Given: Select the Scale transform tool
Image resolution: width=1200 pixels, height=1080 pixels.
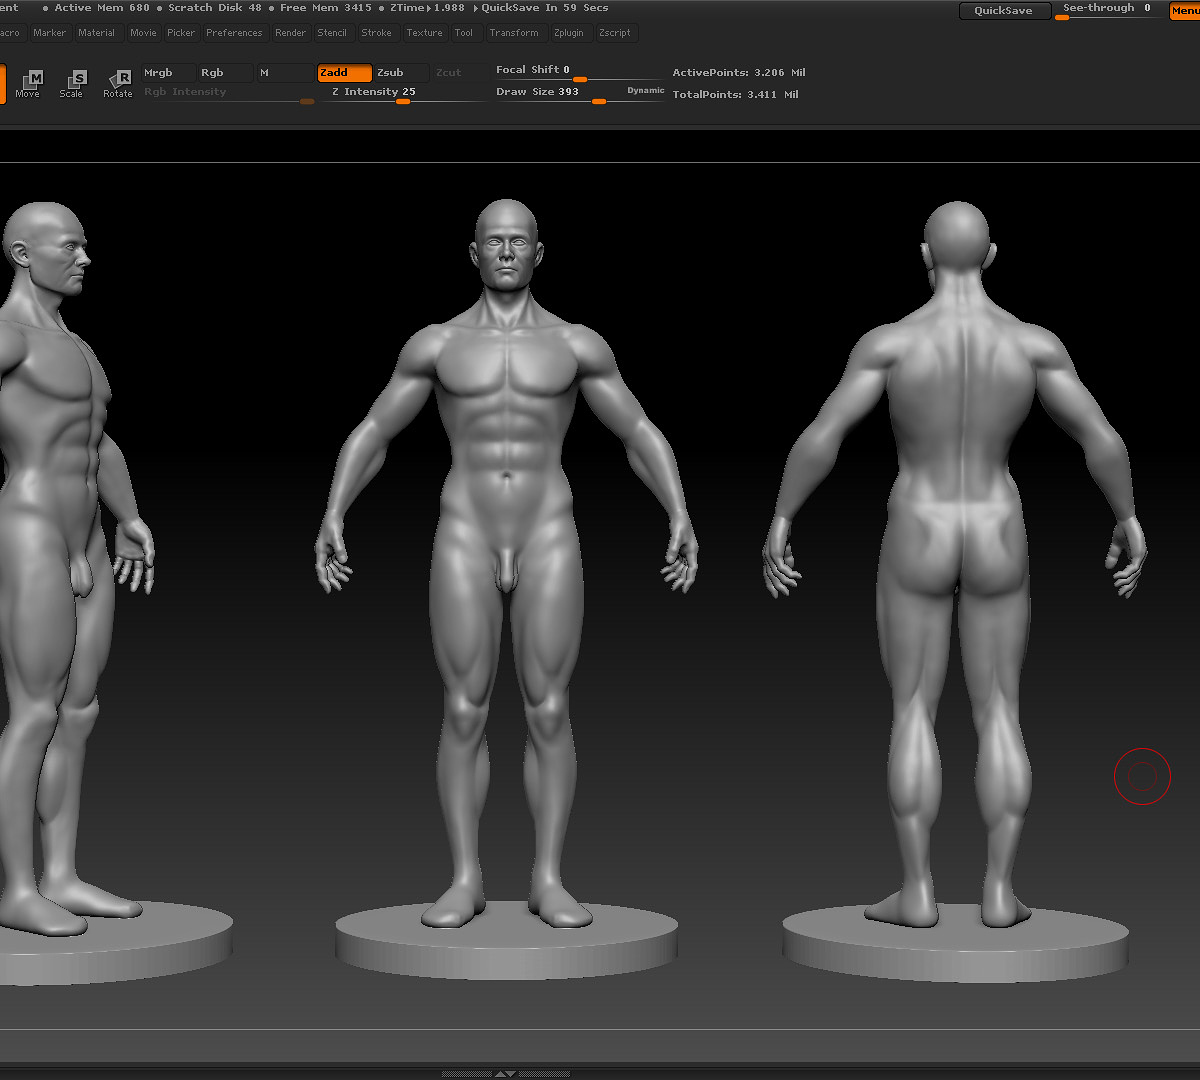Looking at the screenshot, I should point(71,83).
